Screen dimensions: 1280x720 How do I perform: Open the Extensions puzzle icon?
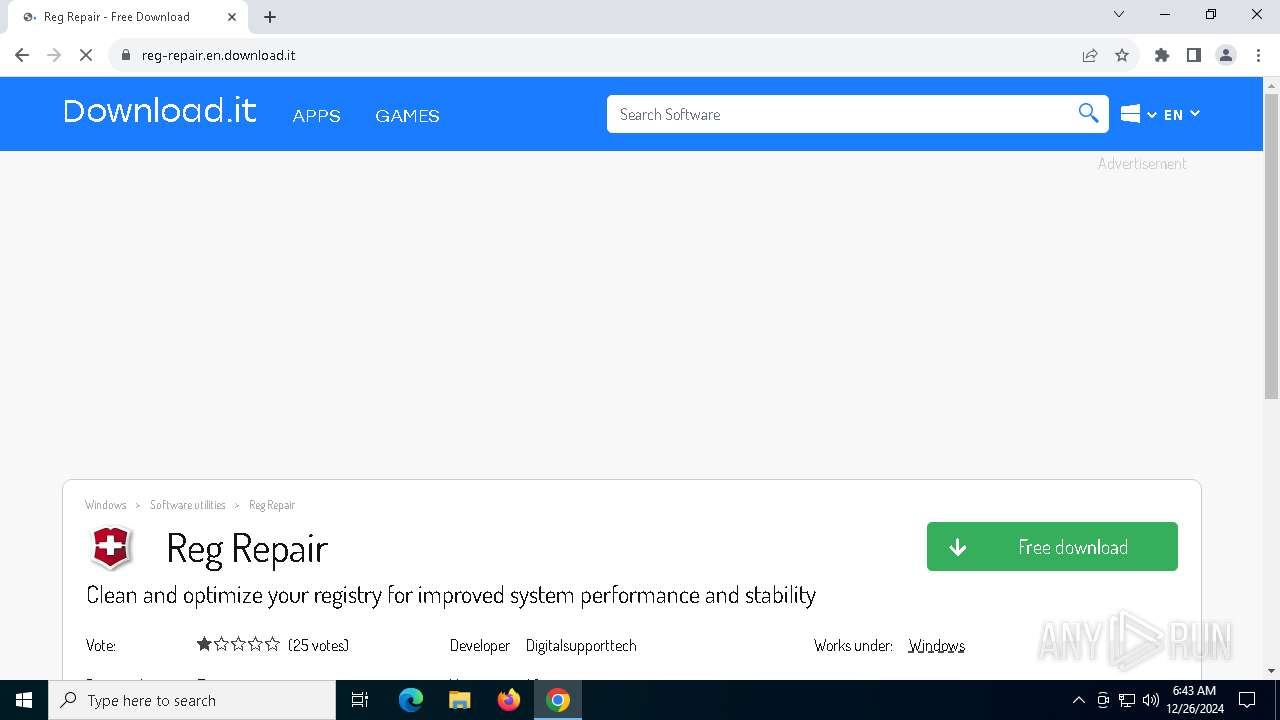[1162, 55]
